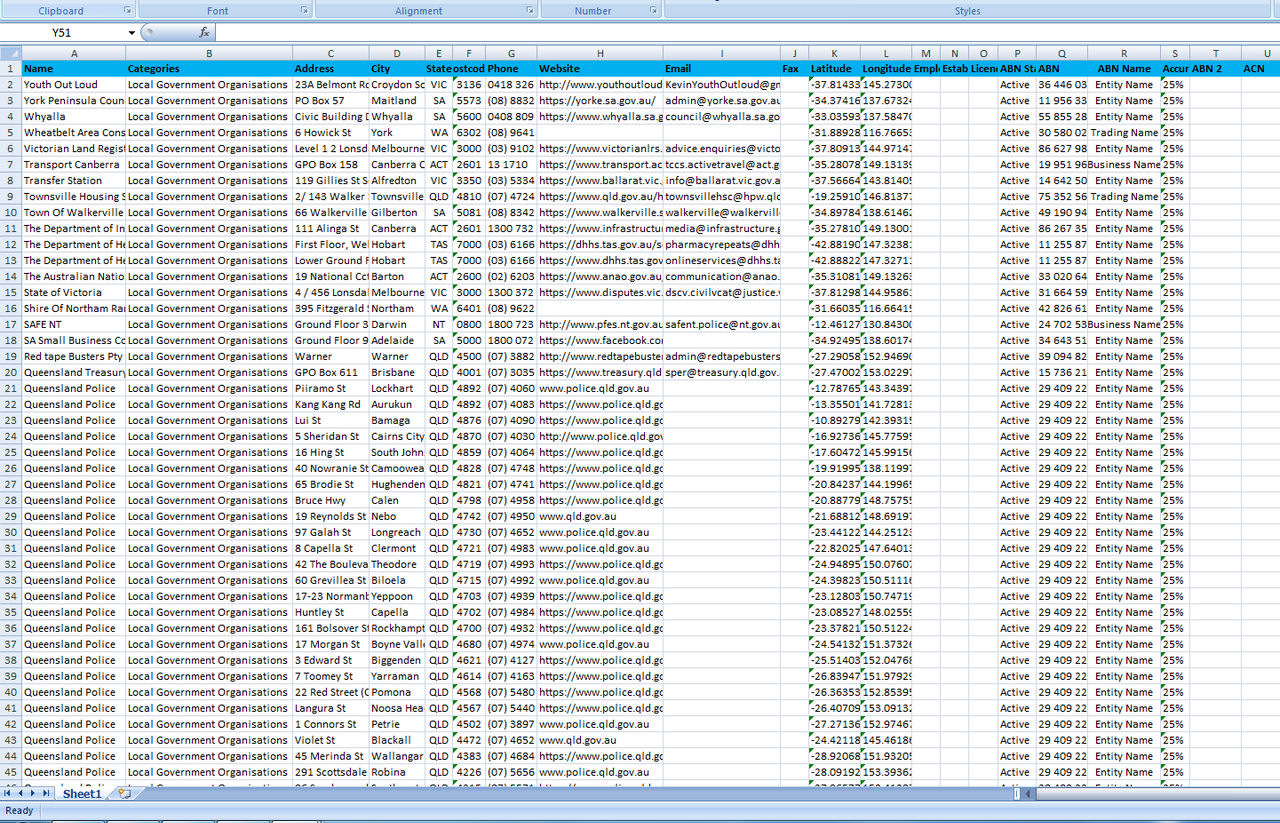Jump to the first sheet using navigation arrow
The height and width of the screenshot is (823, 1280).
point(9,793)
